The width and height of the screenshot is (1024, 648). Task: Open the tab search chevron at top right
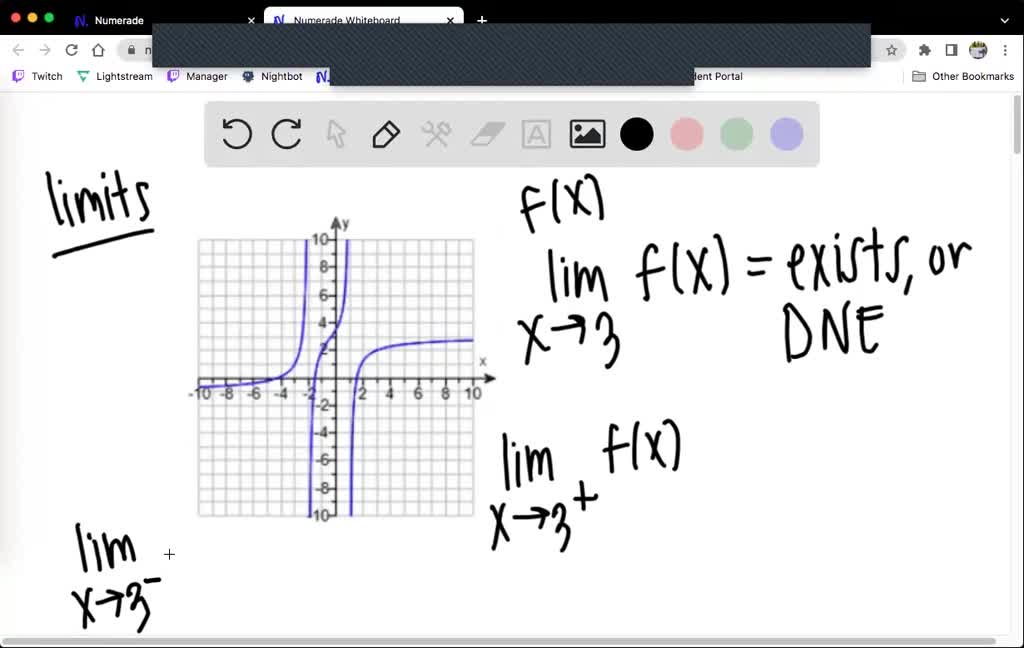click(1003, 18)
